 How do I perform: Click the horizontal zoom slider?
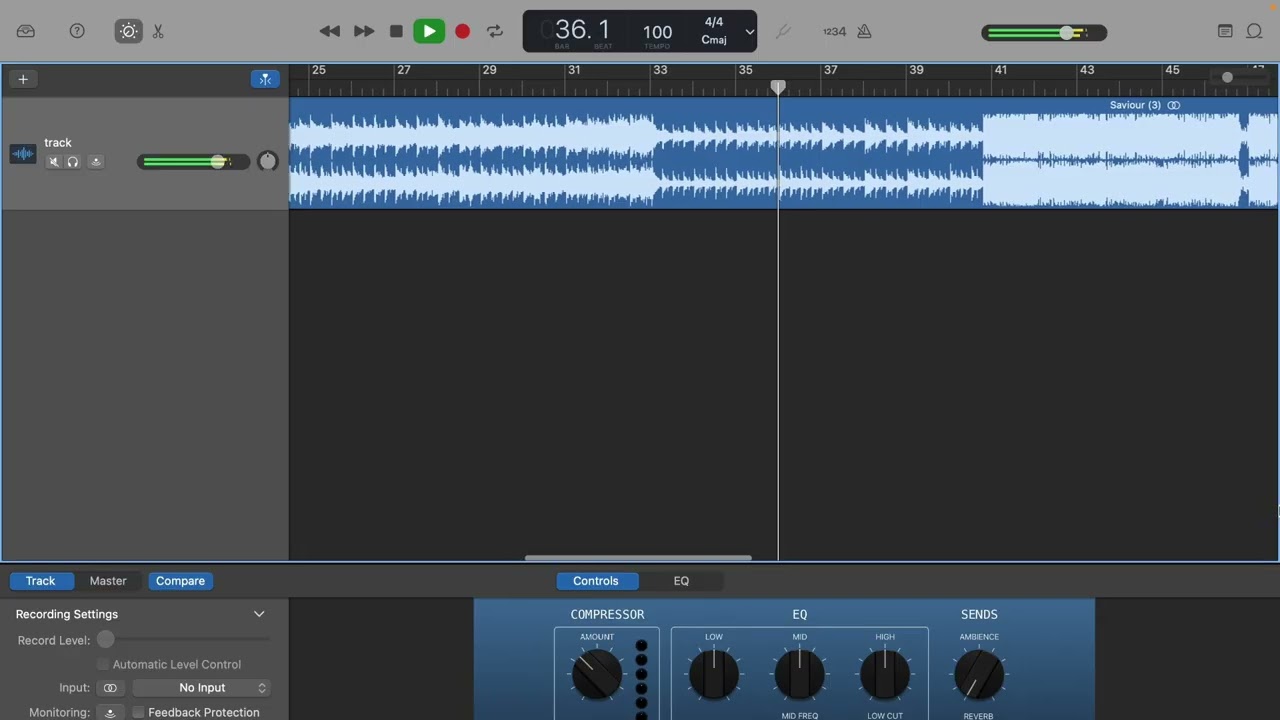1237,77
